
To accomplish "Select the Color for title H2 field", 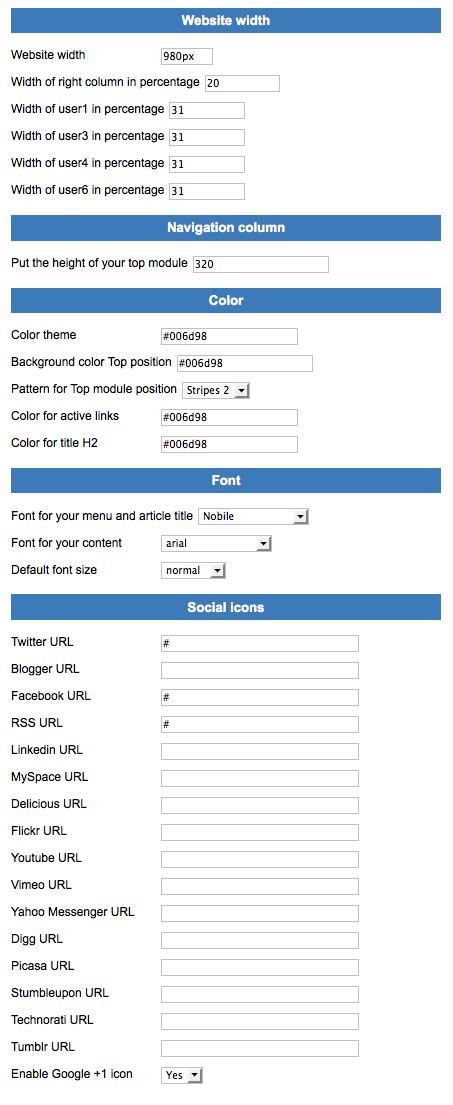I will coord(229,444).
